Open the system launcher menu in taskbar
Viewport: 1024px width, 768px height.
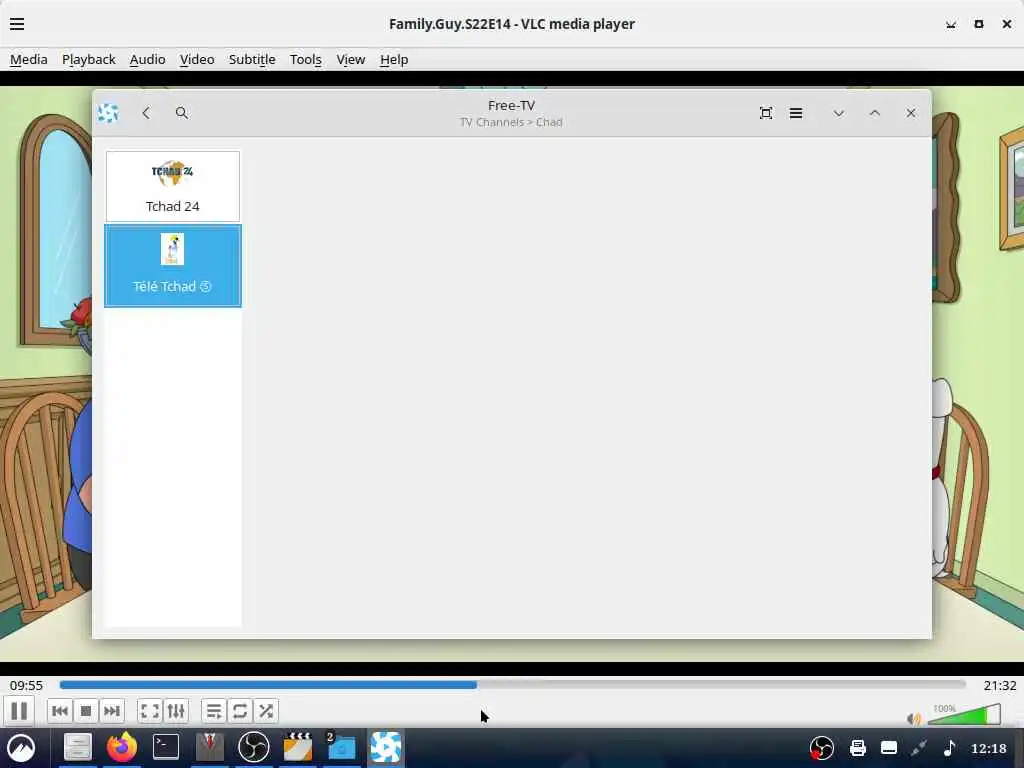point(21,747)
